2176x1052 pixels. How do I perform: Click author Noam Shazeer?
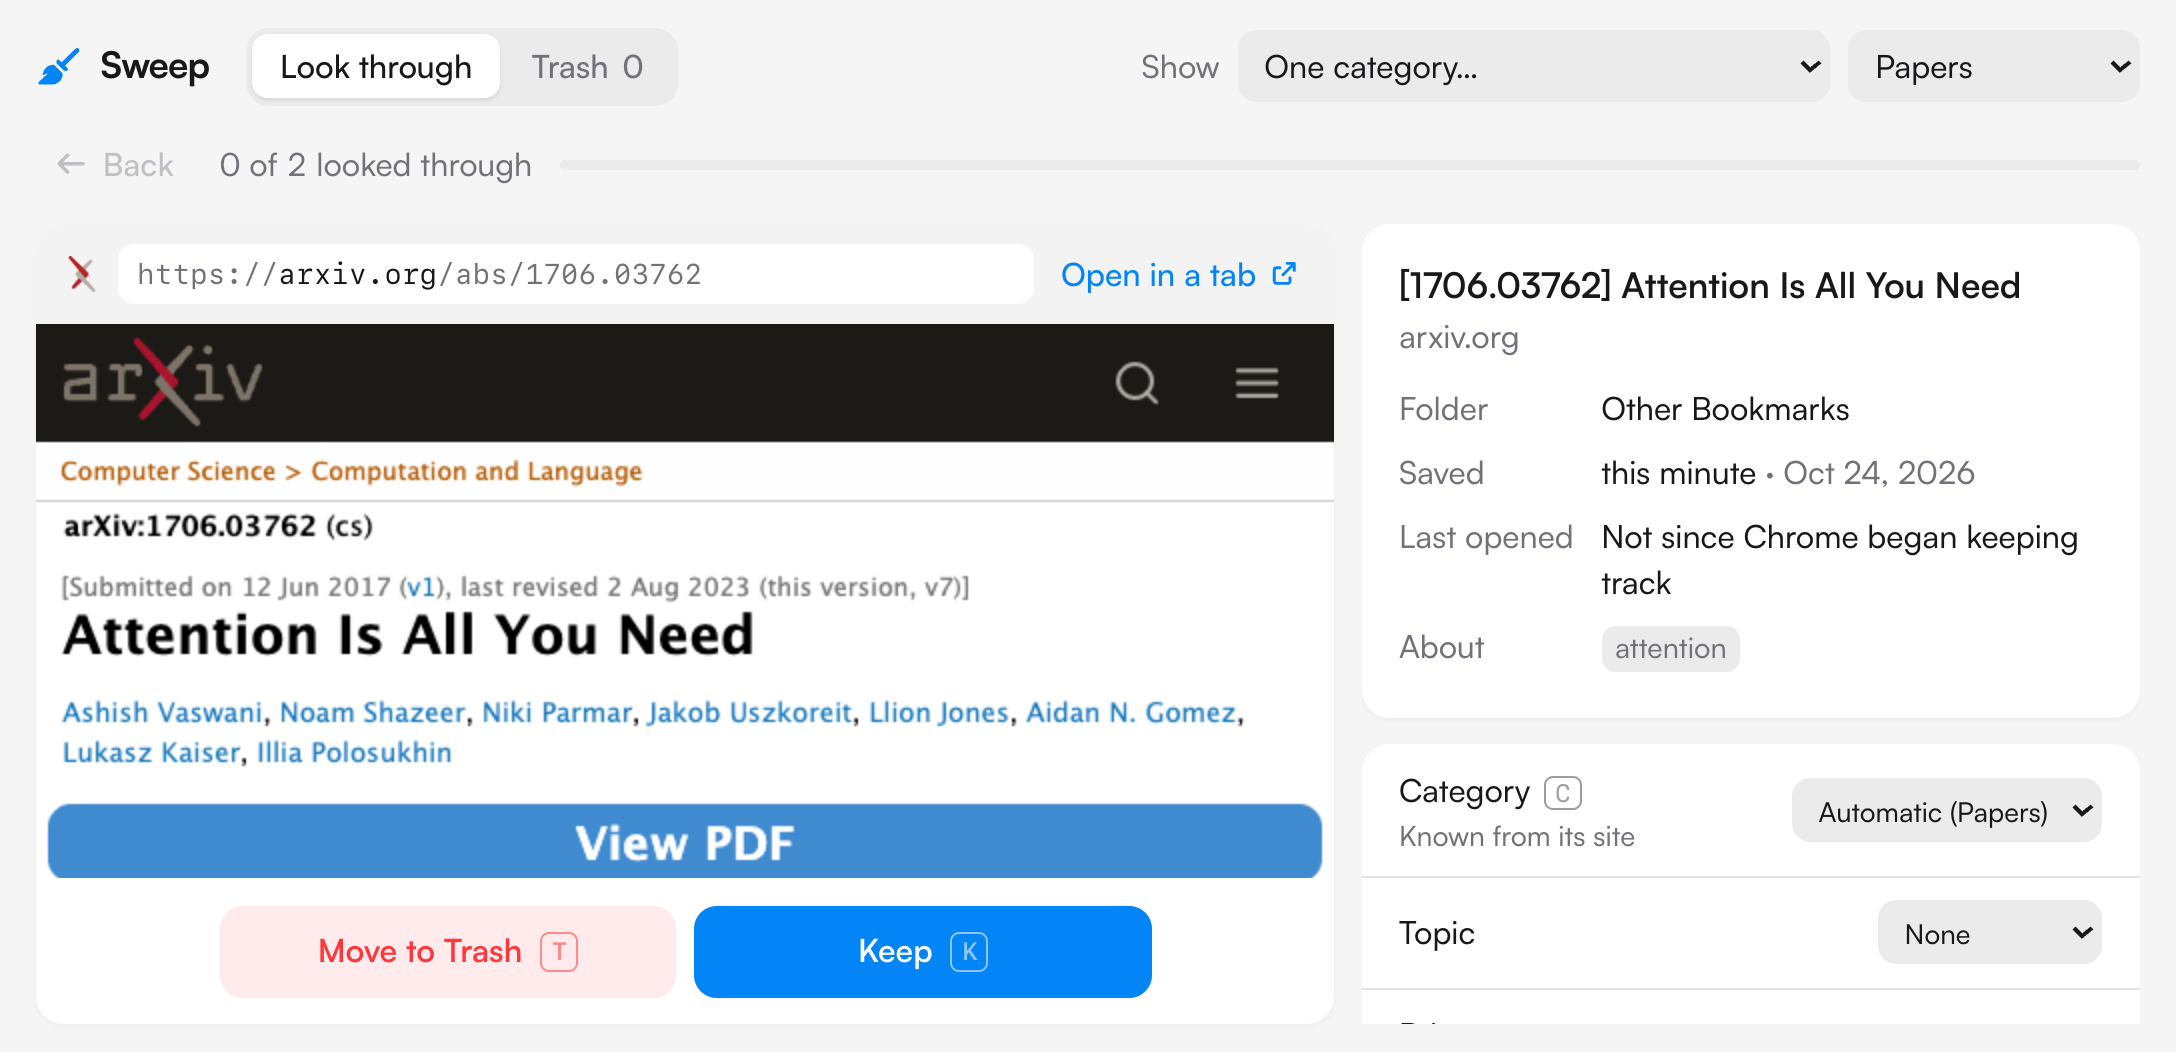pyautogui.click(x=372, y=712)
